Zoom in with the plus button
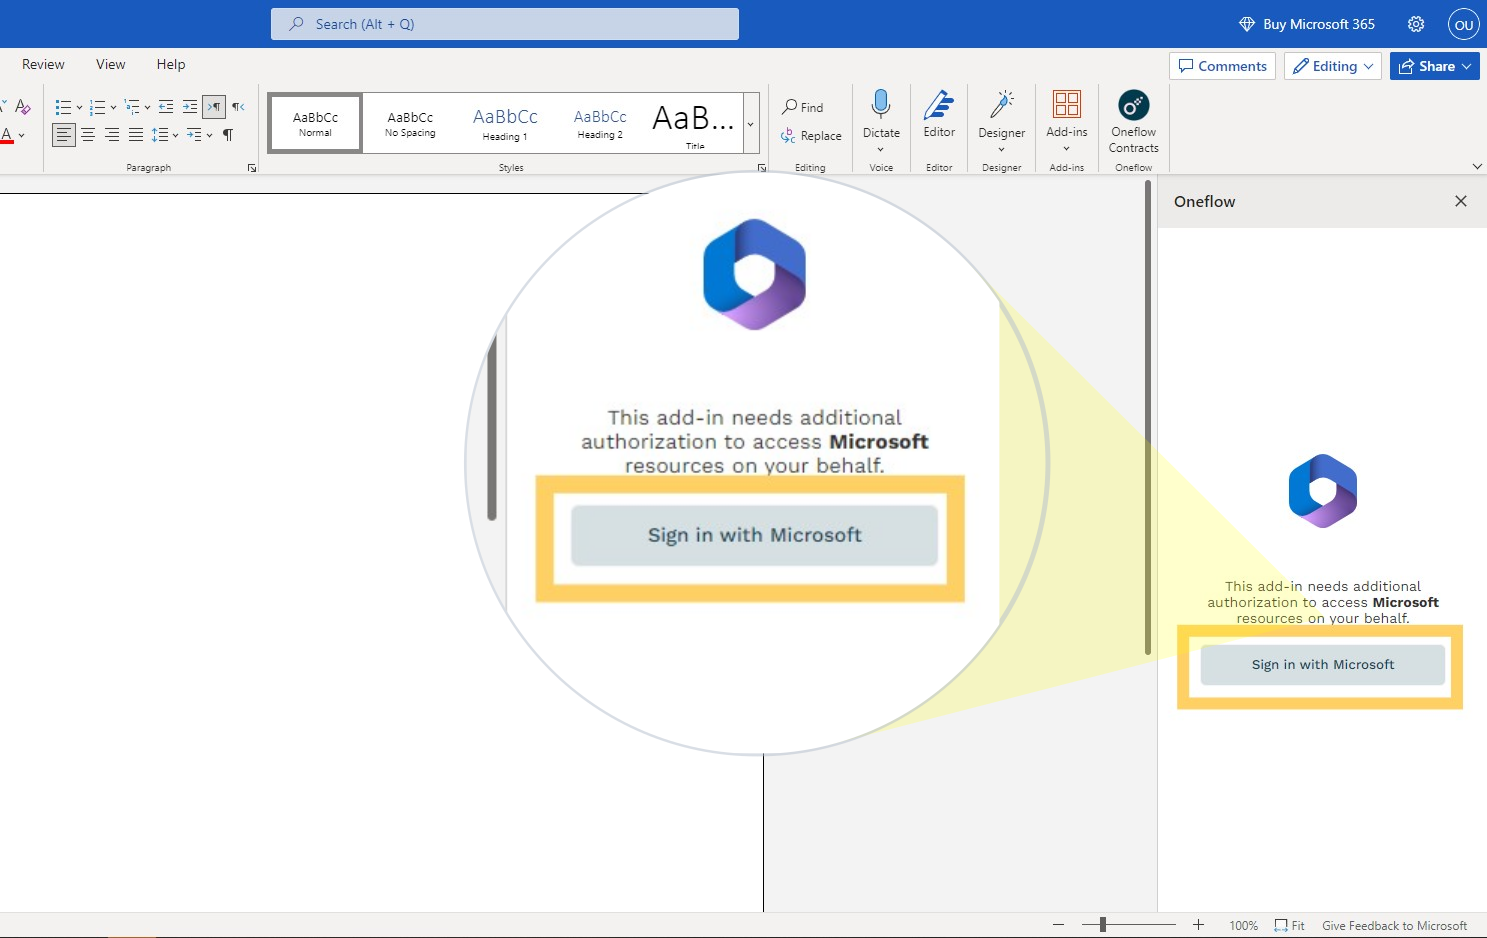The width and height of the screenshot is (1487, 938). coord(1198,925)
